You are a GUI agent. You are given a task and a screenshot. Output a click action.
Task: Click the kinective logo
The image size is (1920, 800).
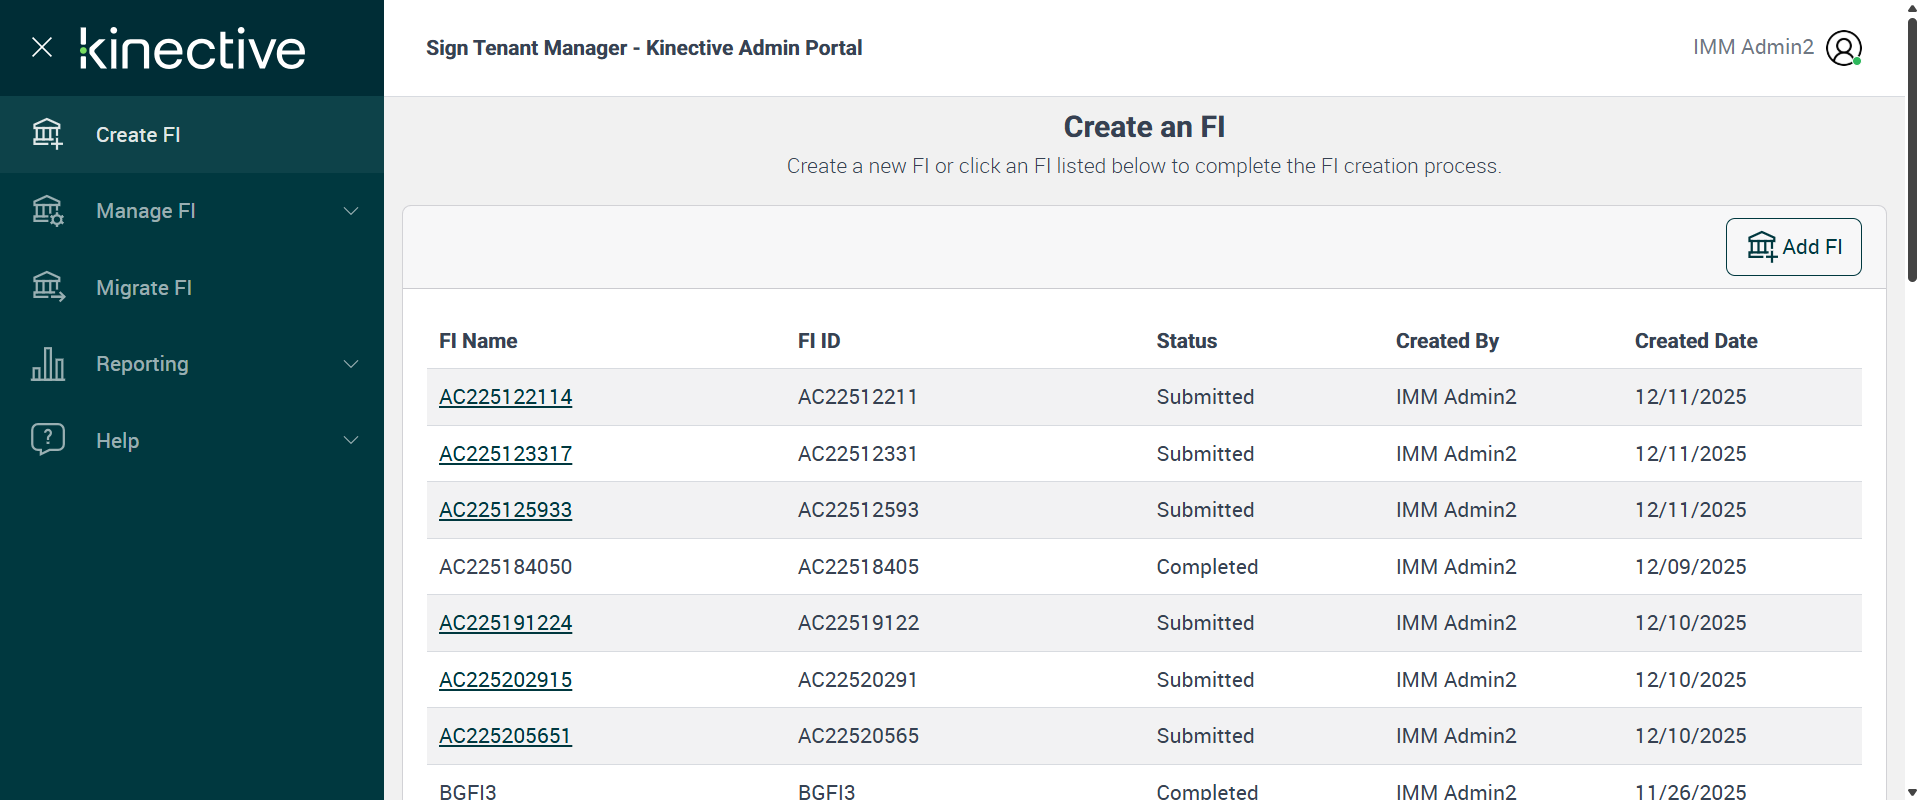(x=193, y=48)
